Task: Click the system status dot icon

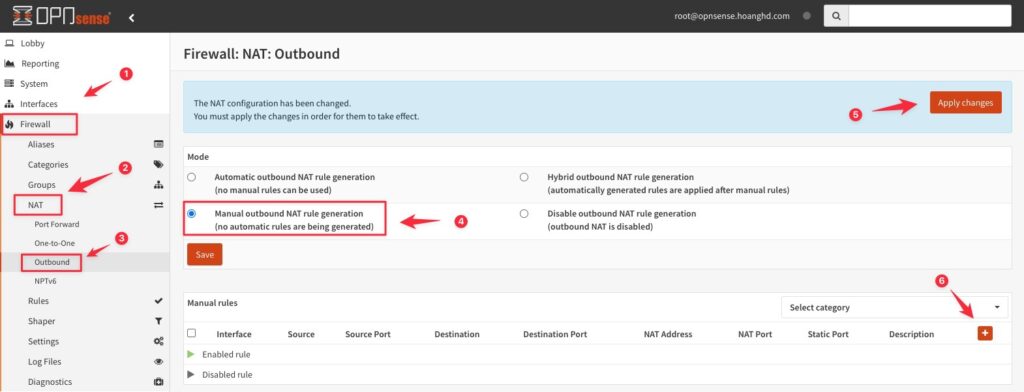Action: [807, 16]
